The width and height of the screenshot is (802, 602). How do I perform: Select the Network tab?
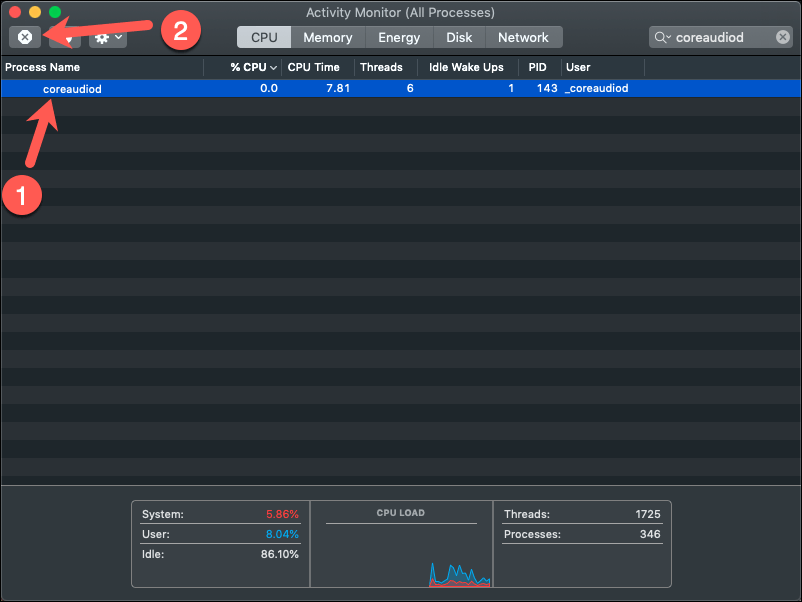coord(523,37)
